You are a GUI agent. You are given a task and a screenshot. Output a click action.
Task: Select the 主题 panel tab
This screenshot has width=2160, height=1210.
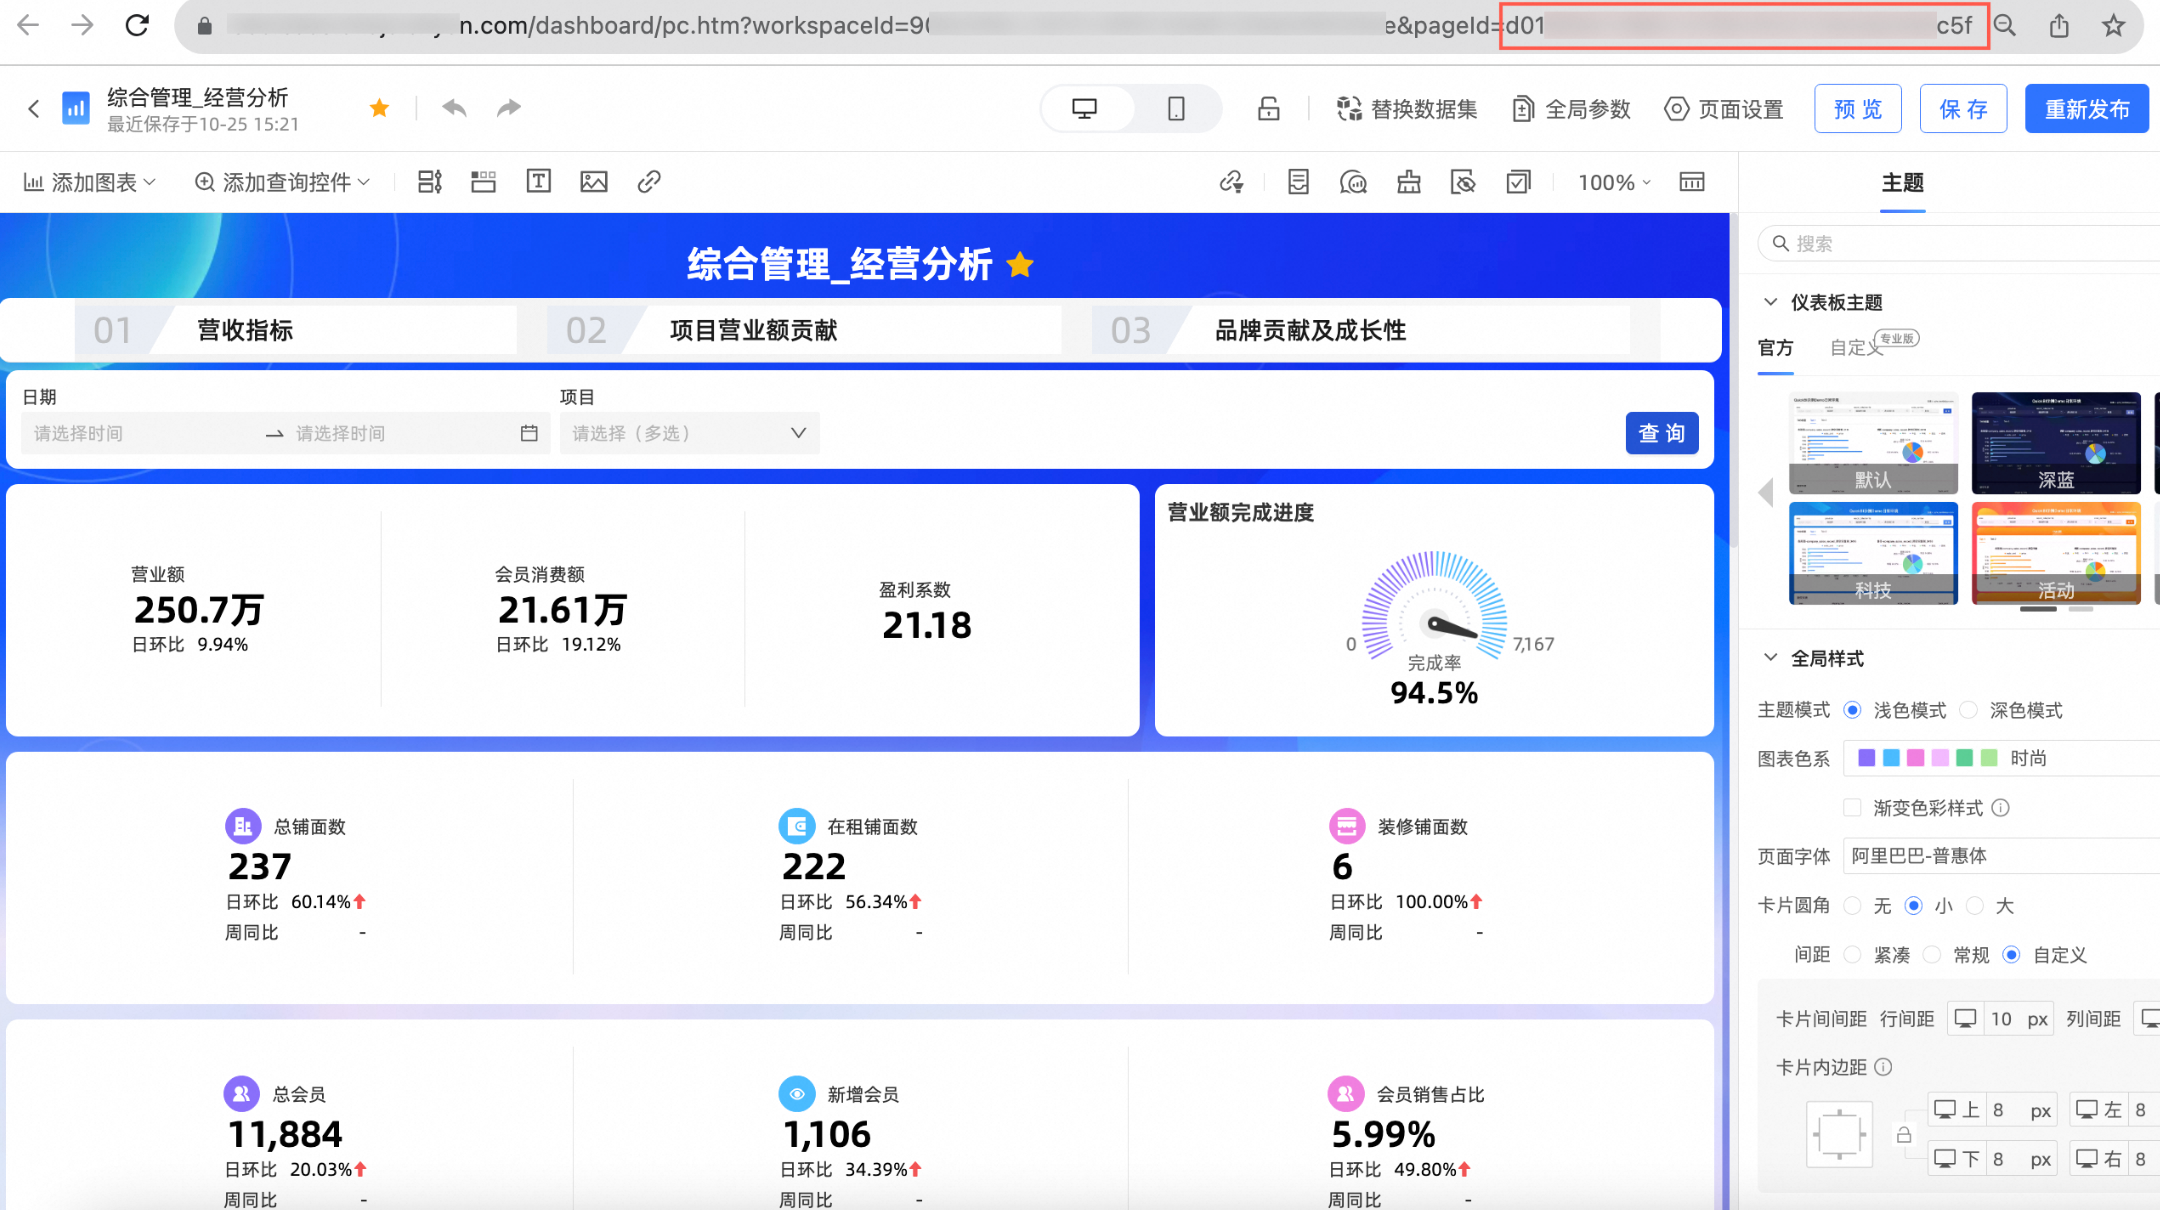(1902, 182)
